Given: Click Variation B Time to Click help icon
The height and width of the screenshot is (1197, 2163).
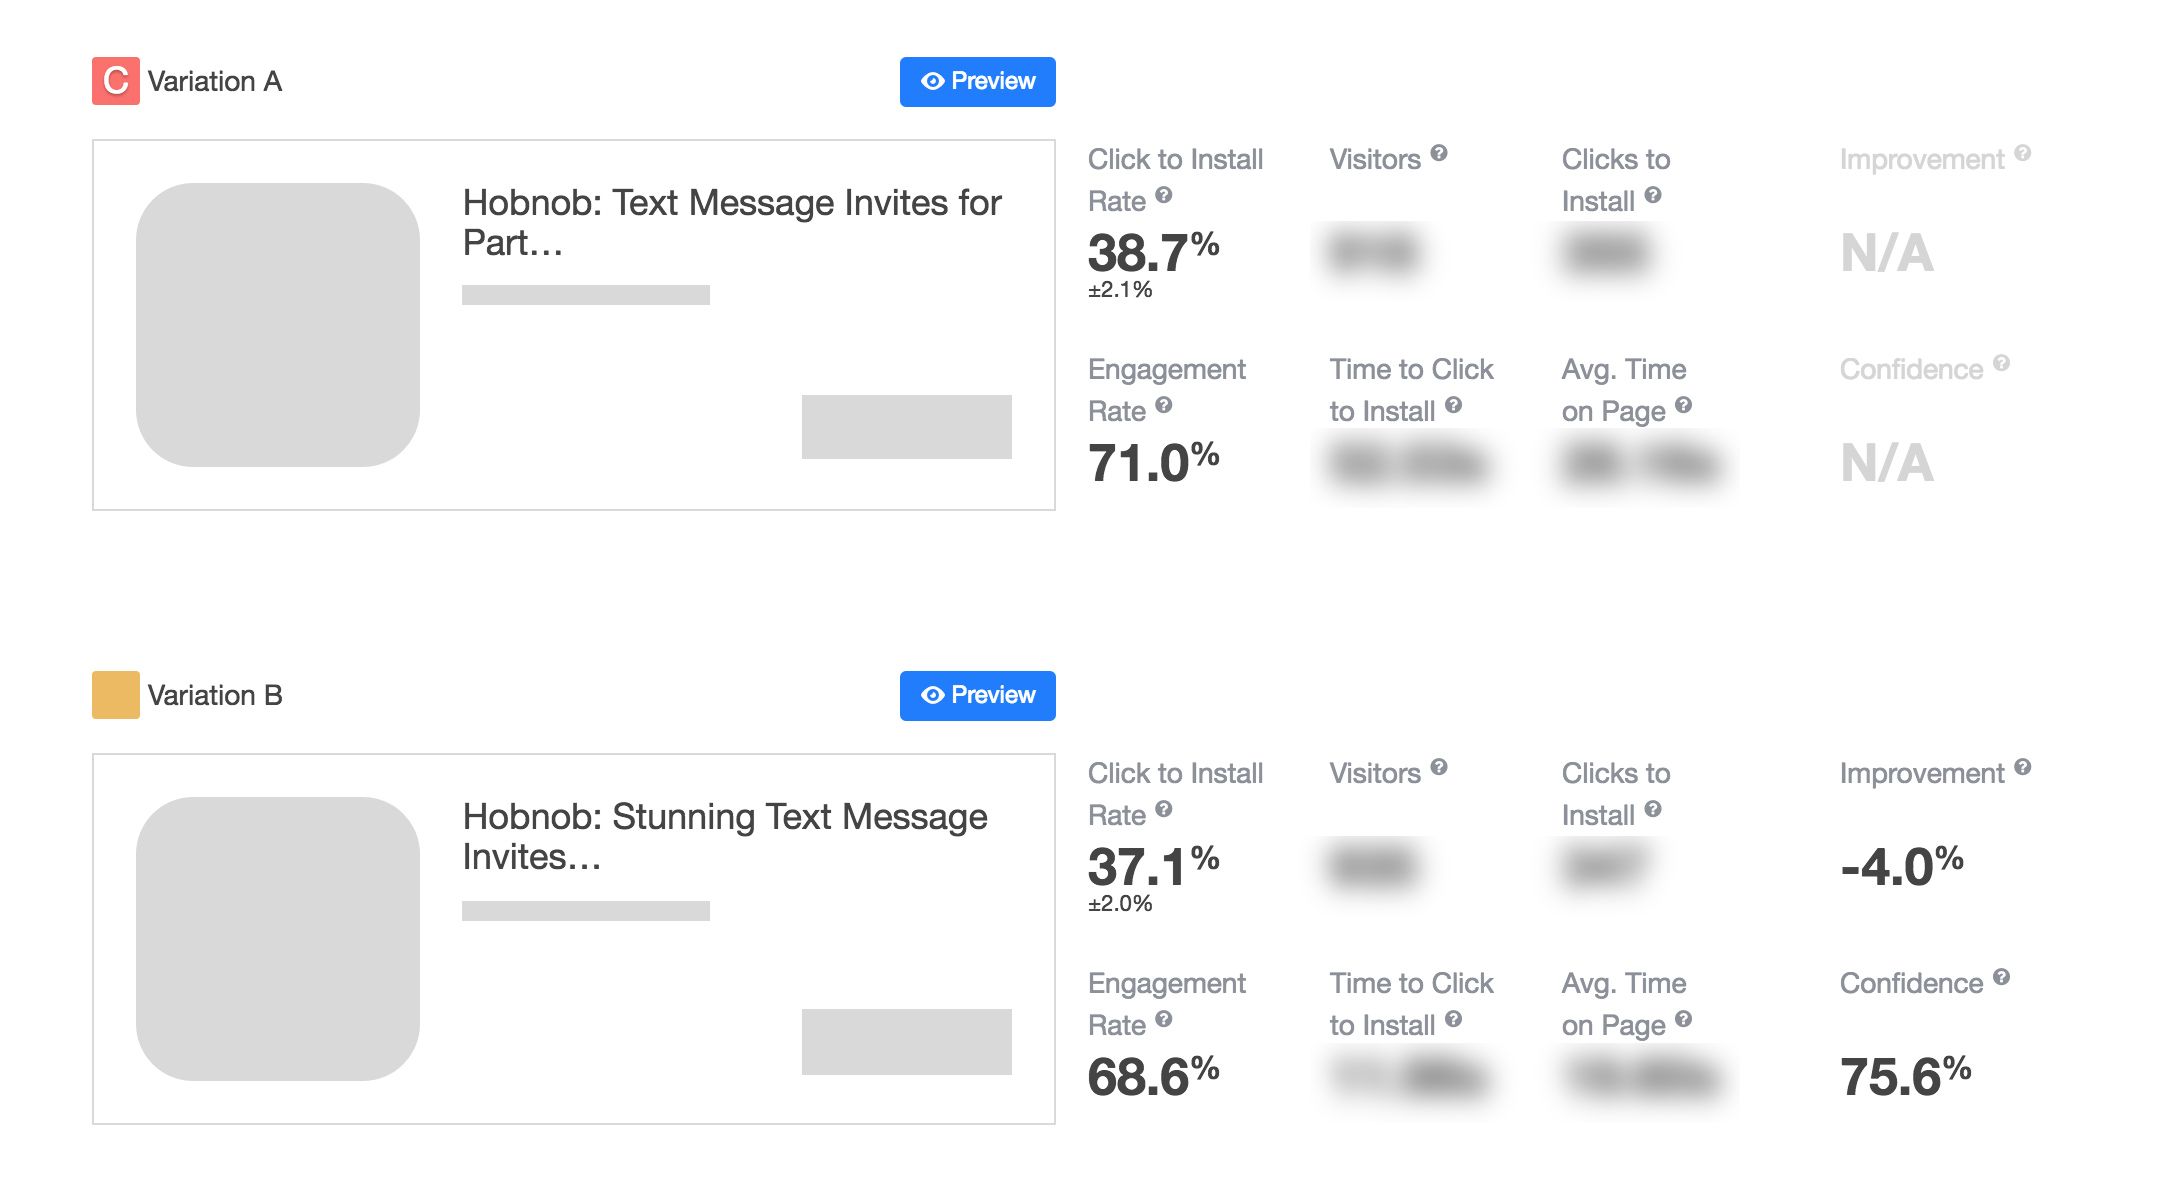Looking at the screenshot, I should click(x=1454, y=1019).
